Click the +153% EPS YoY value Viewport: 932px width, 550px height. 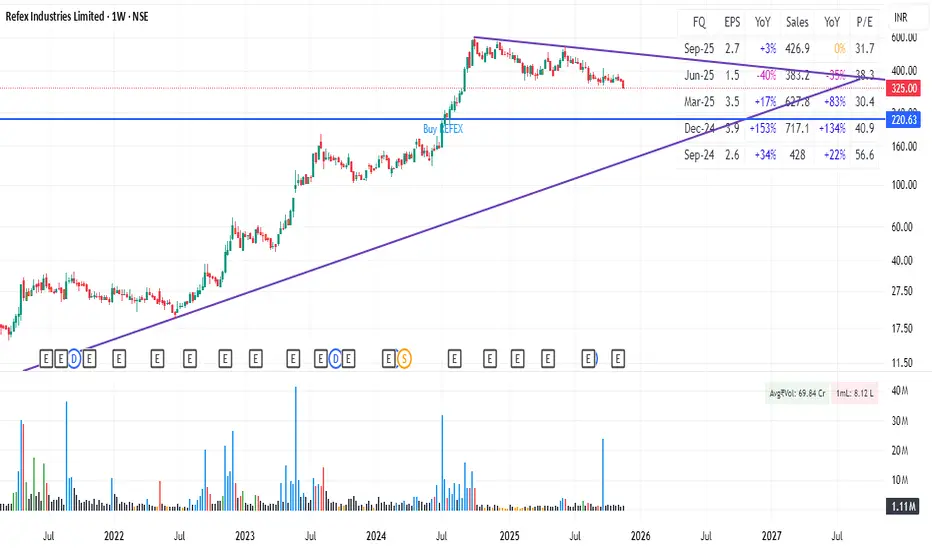763,128
